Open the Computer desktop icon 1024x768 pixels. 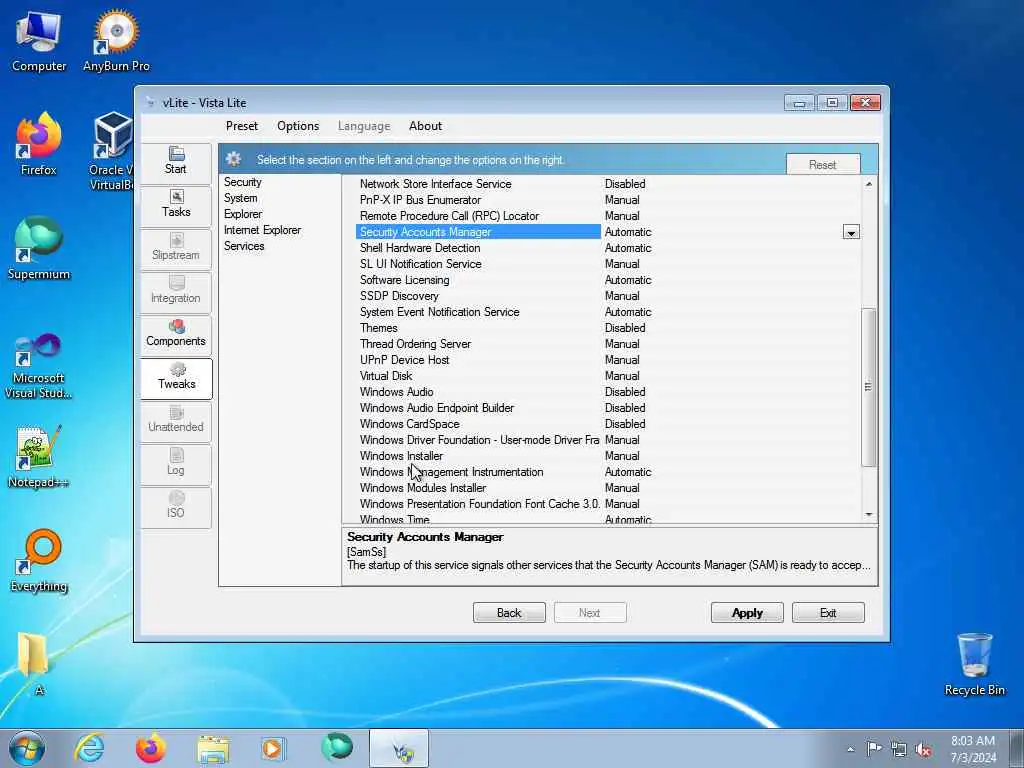(x=39, y=40)
